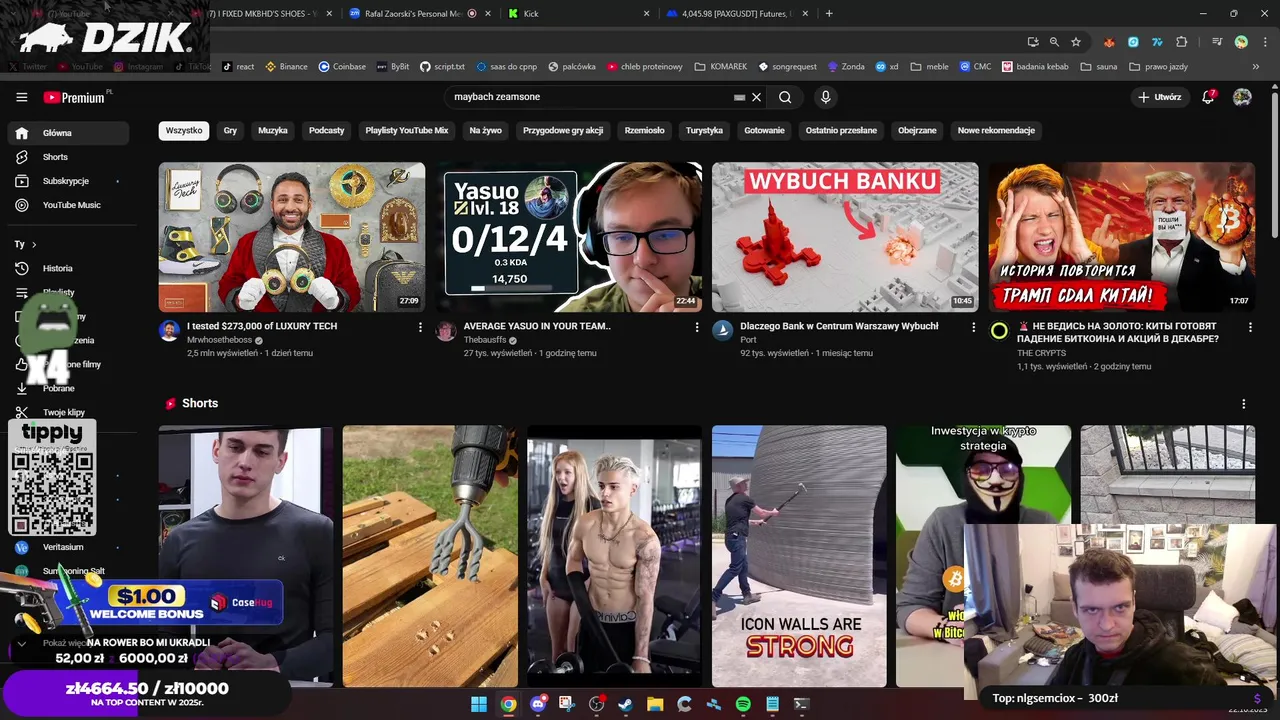The height and width of the screenshot is (720, 1280).
Task: Open options for 'Dlaczego Bank w Centrum Warszawy Wybuchł'
Action: pos(973,327)
